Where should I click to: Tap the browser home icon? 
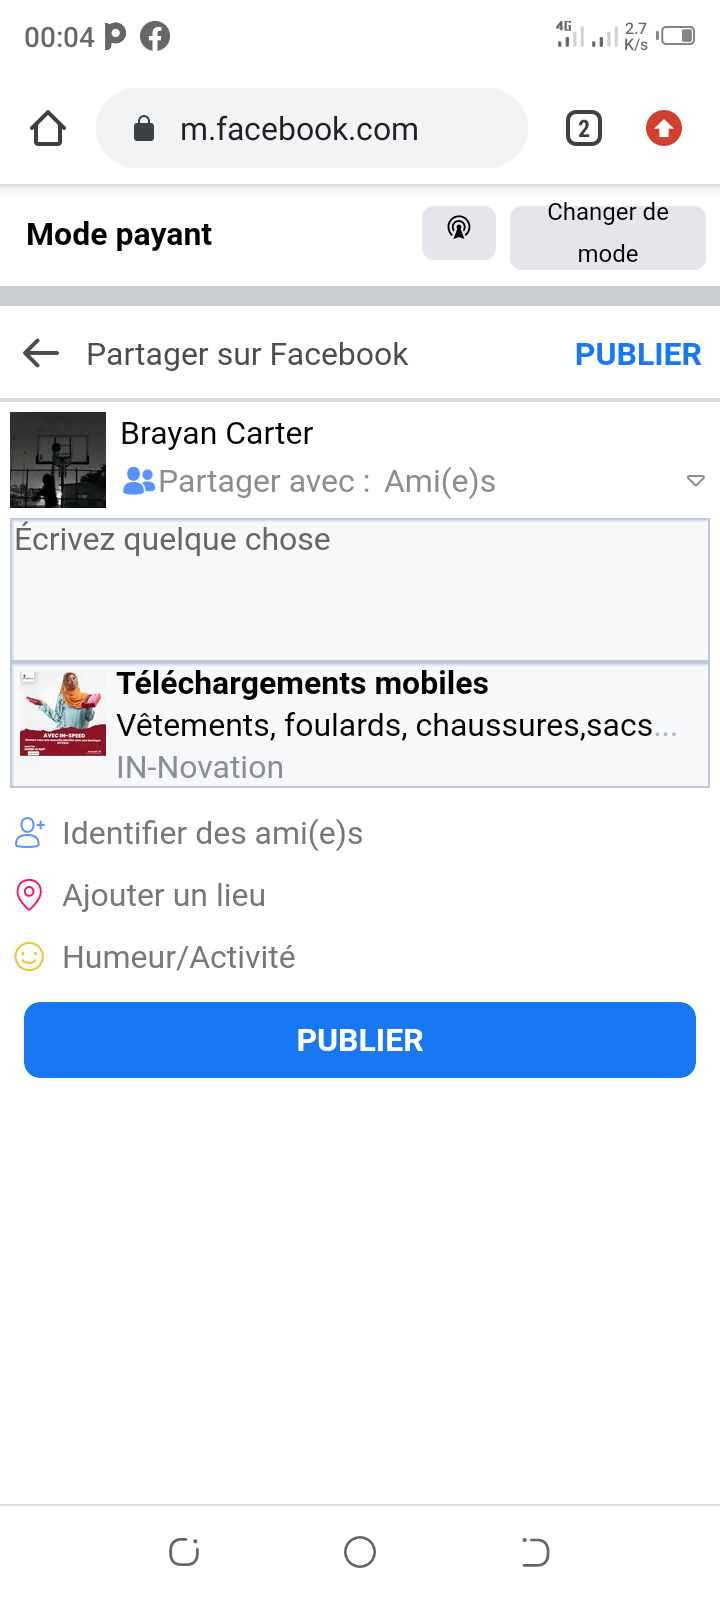(x=48, y=129)
